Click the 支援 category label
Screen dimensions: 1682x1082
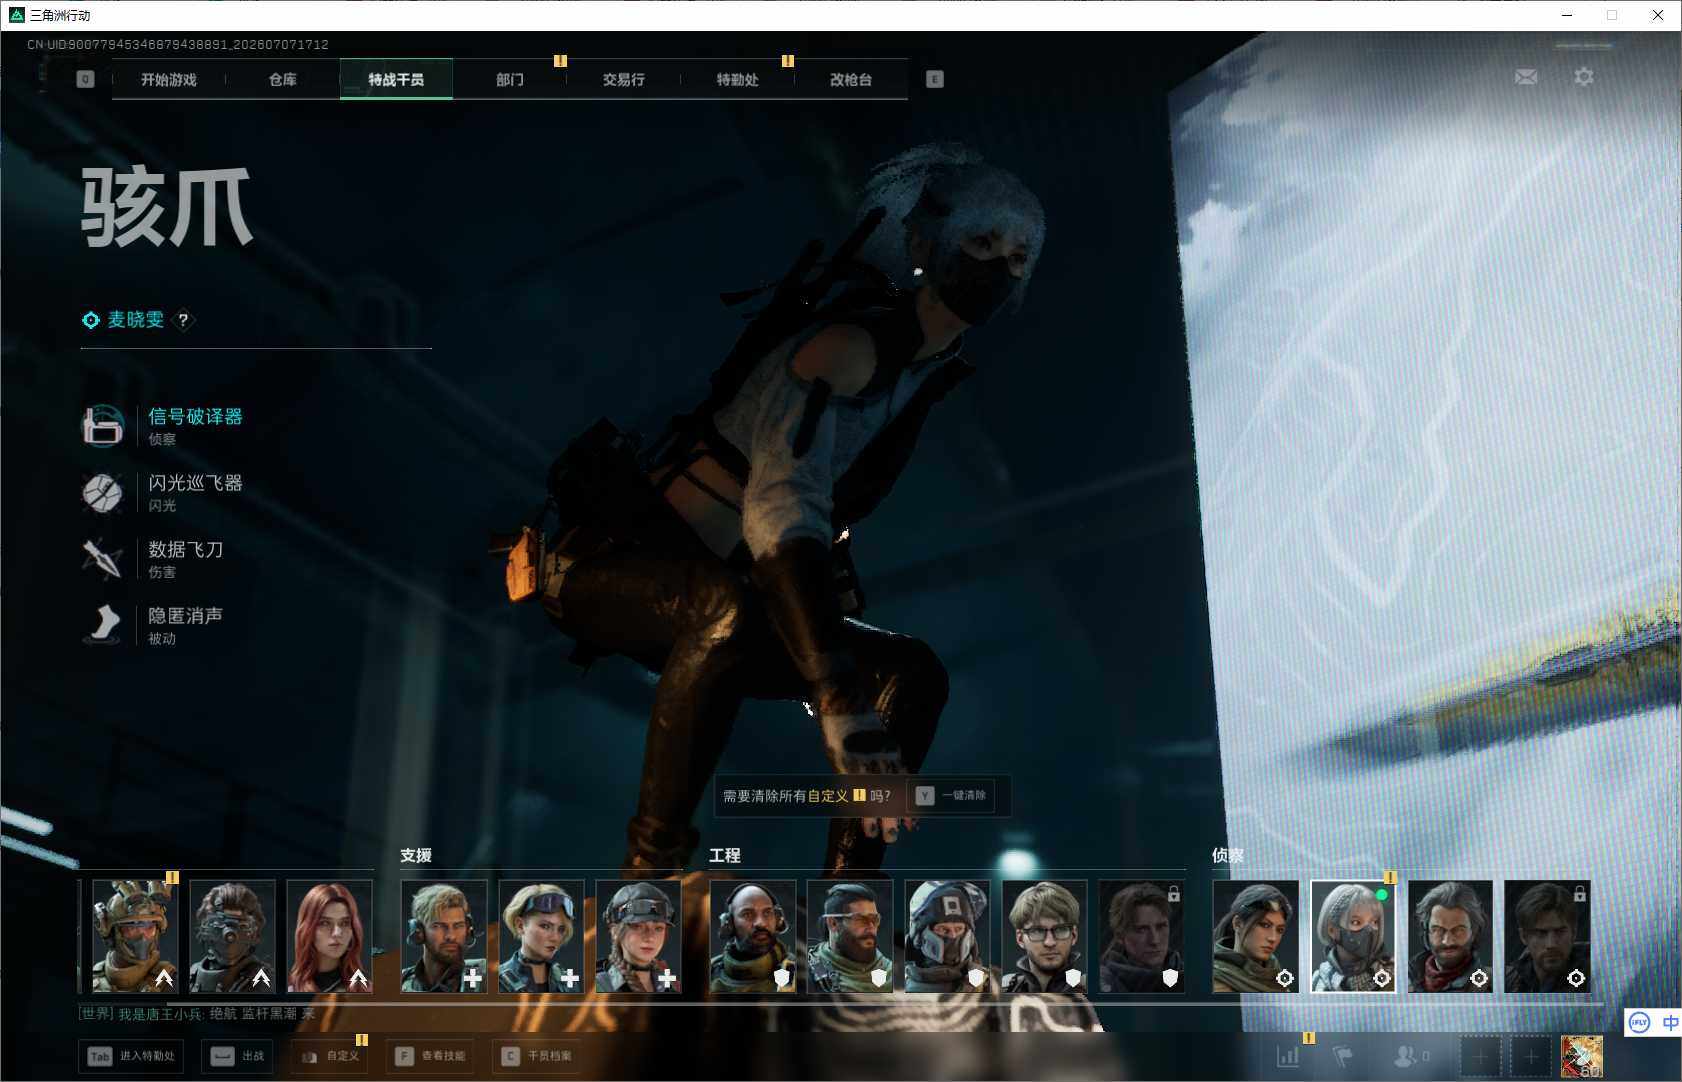pos(416,855)
